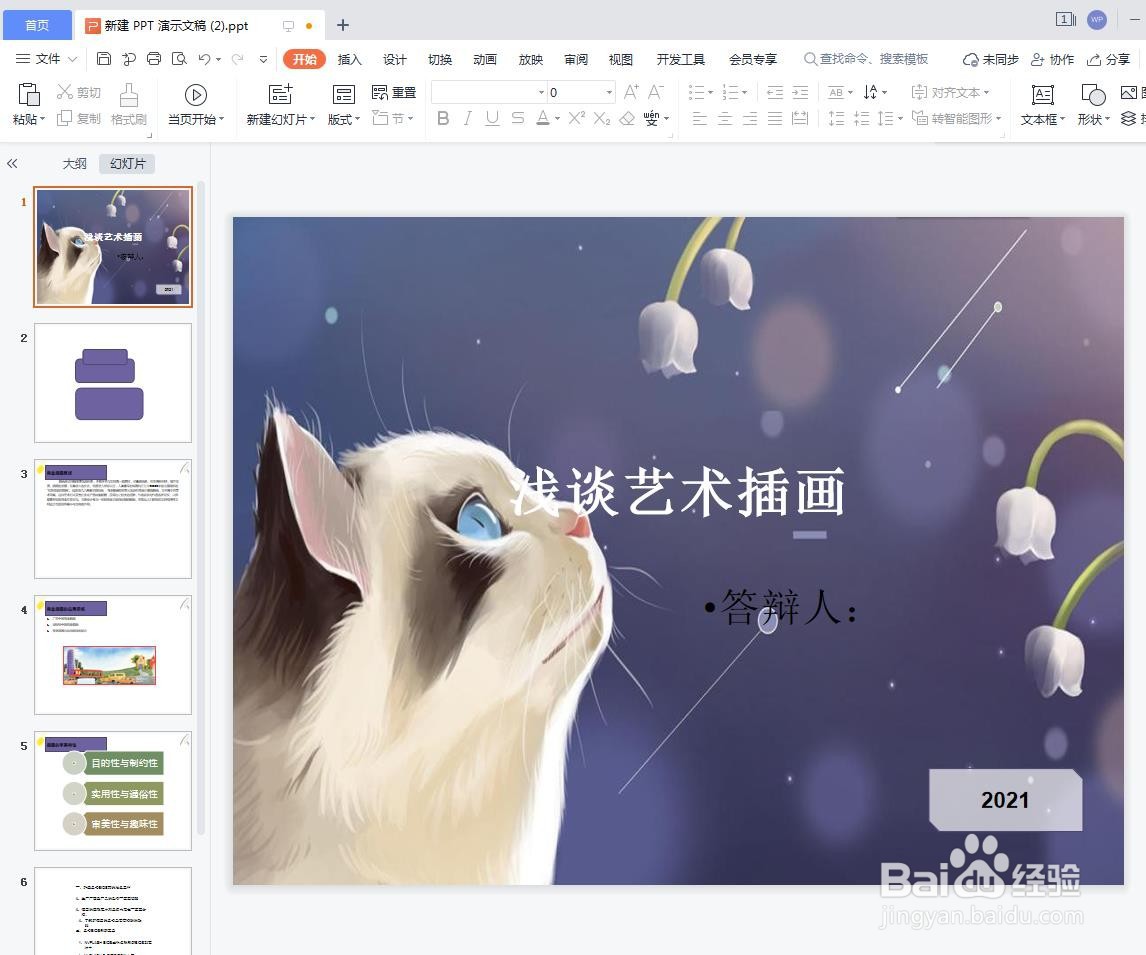Open the File (文件) menu
1146x955 pixels.
coord(46,59)
